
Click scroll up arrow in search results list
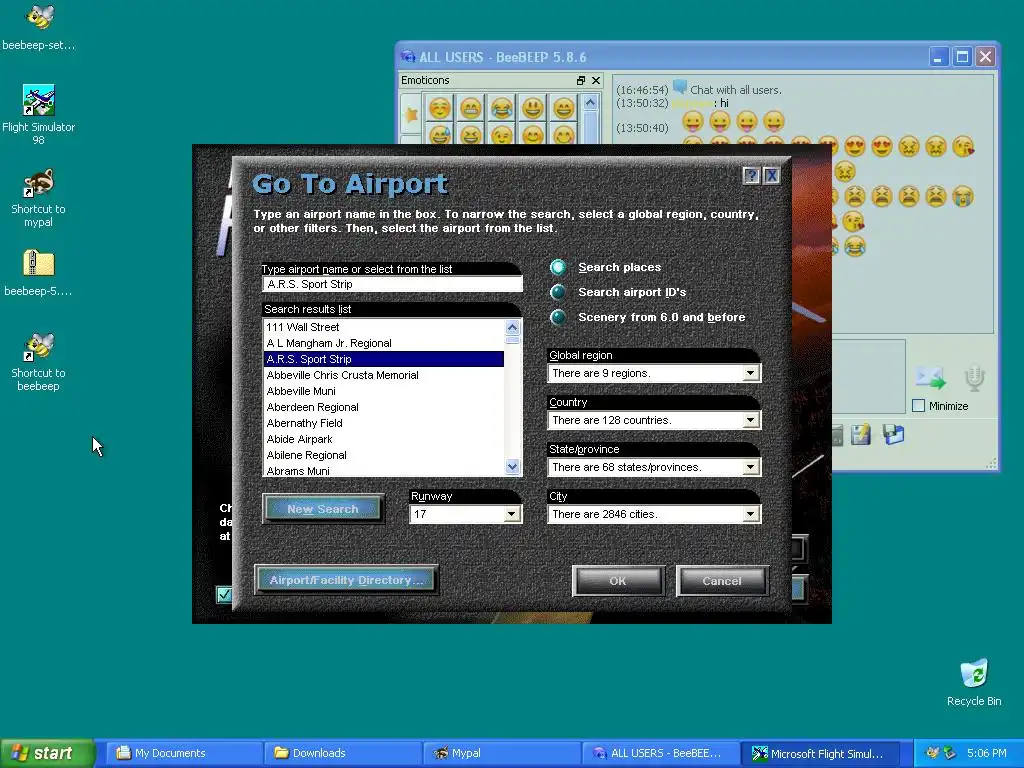coord(513,327)
